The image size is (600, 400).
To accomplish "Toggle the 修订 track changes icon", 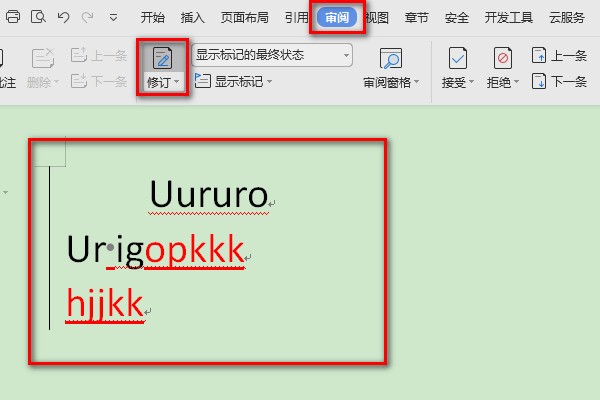I will tap(162, 58).
